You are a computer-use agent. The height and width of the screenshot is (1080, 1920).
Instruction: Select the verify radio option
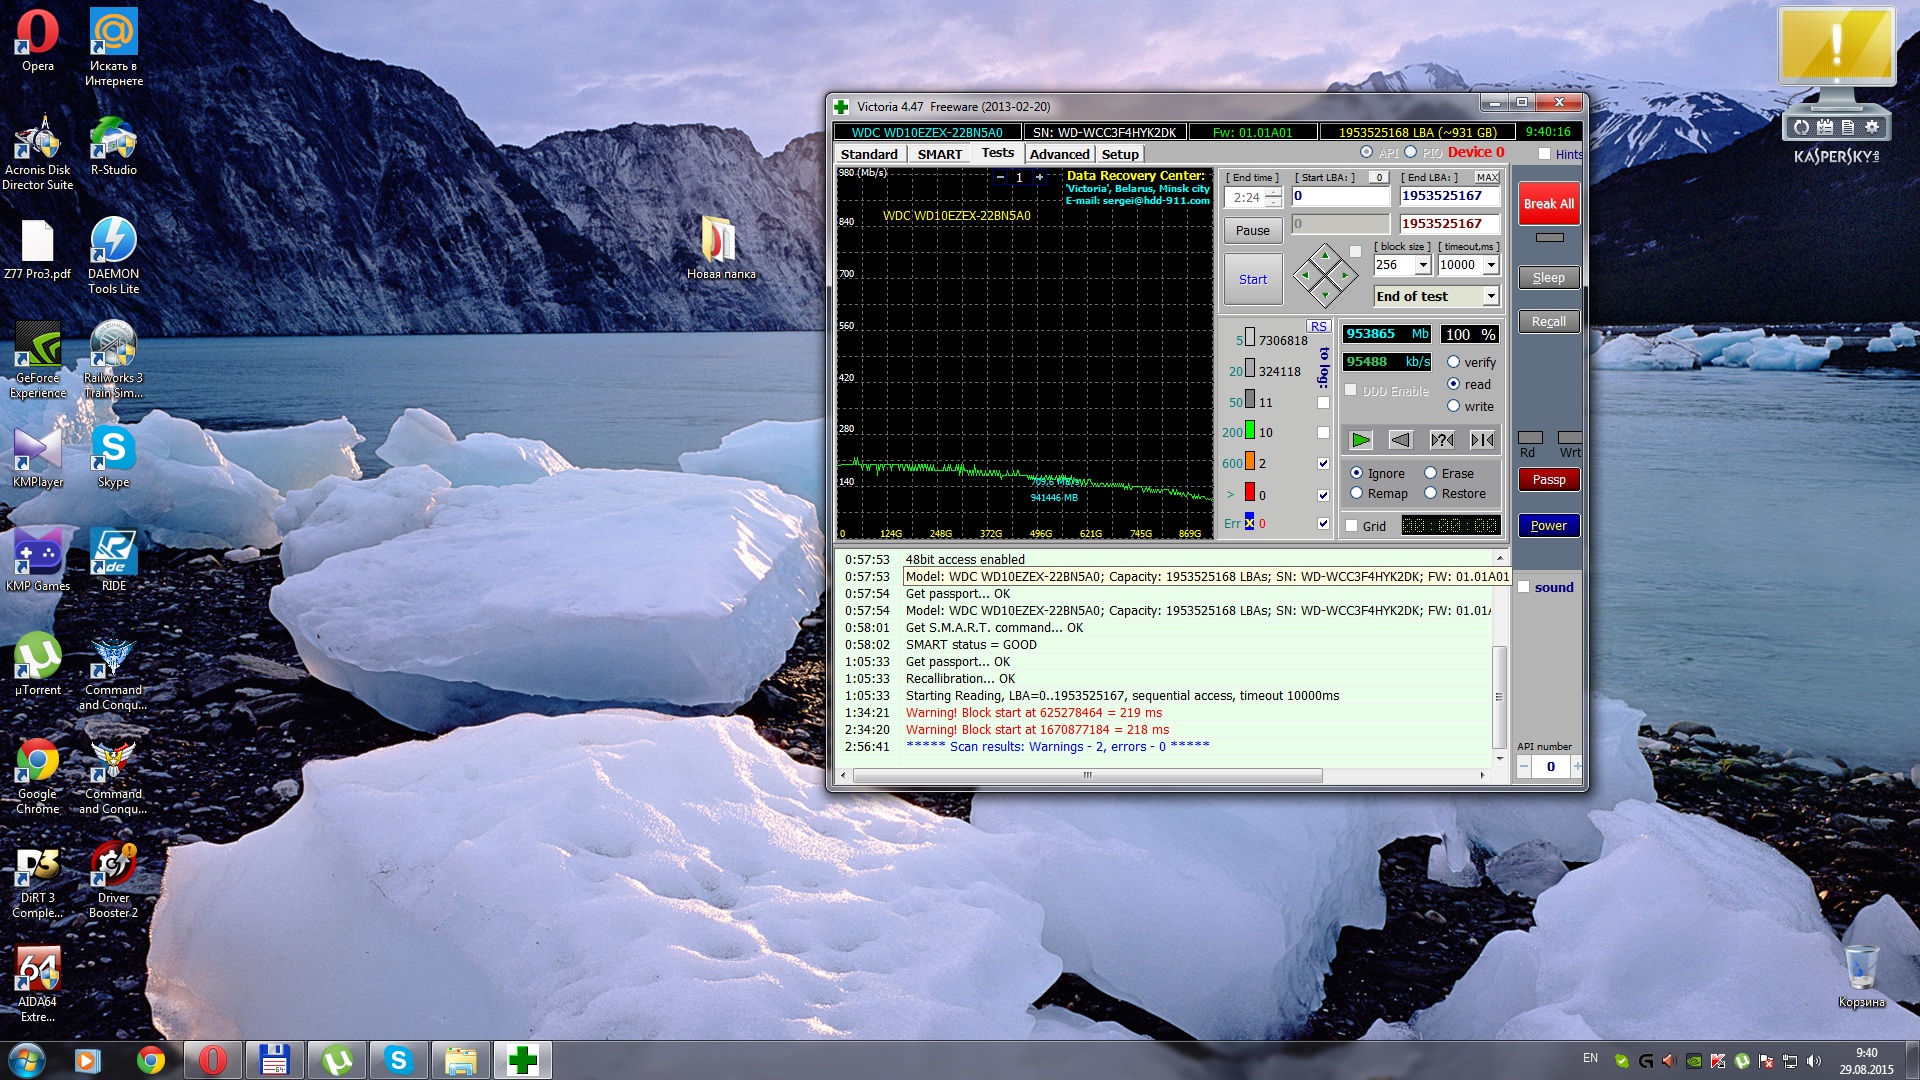[x=1453, y=362]
